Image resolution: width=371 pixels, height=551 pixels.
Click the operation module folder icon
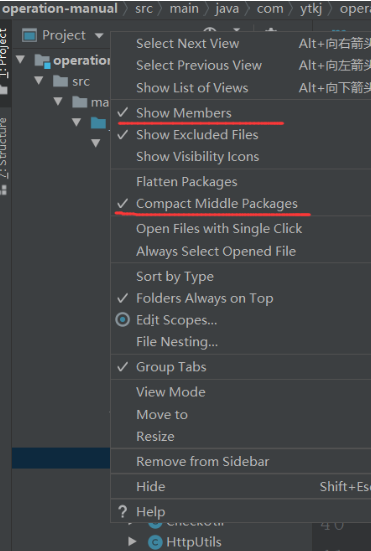tap(43, 60)
